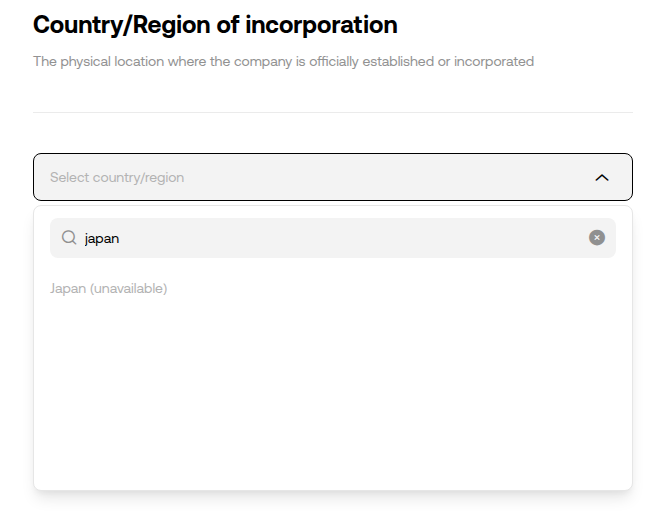
Task: Click the word incorporation in the title
Action: click(321, 25)
